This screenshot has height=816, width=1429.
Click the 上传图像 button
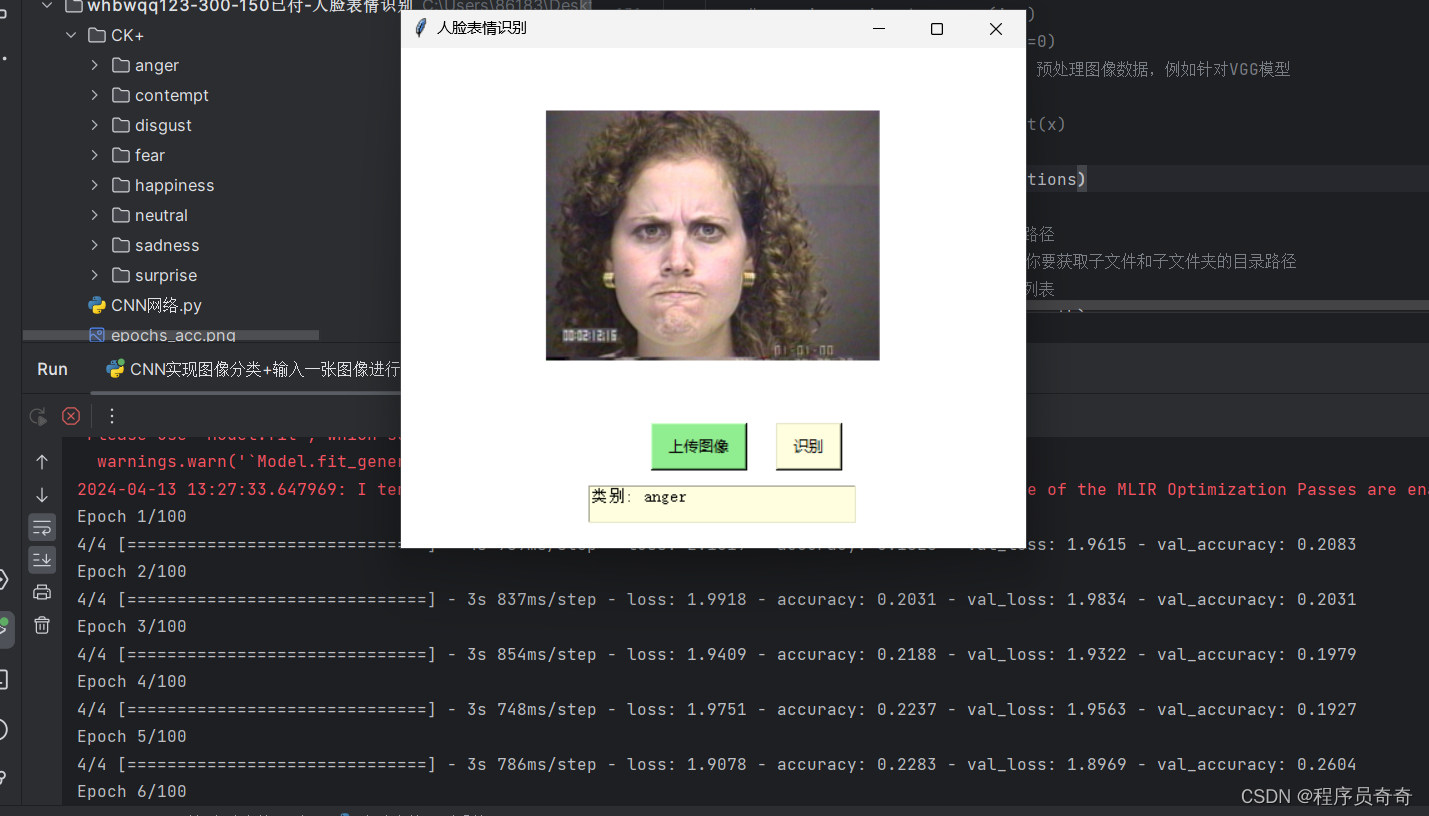click(699, 446)
